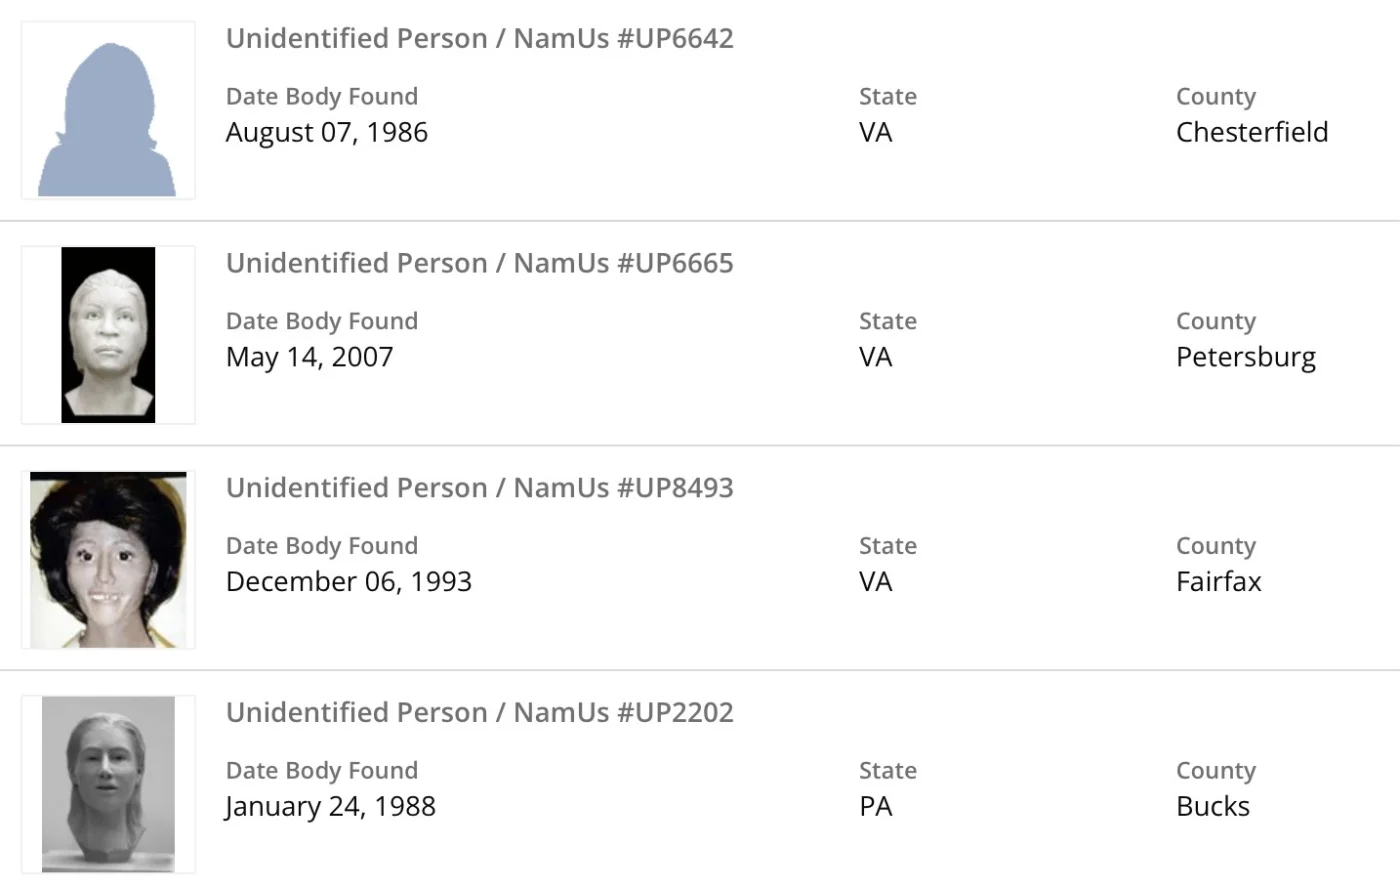
Task: Go to the NamUs #UP2202 case title
Action: coord(479,712)
